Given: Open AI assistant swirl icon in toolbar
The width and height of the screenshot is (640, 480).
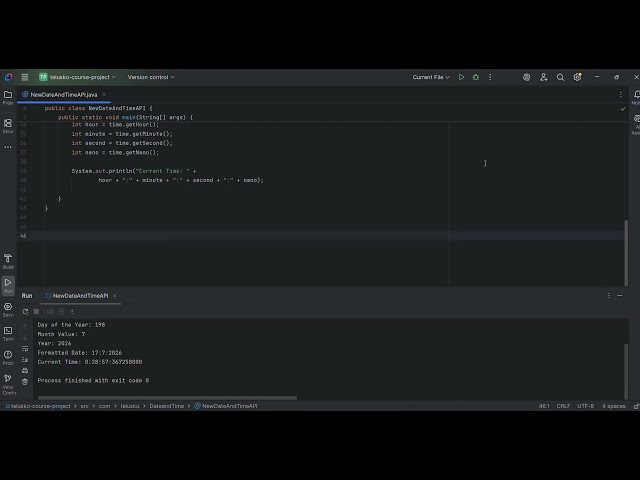Looking at the screenshot, I should click(x=527, y=77).
